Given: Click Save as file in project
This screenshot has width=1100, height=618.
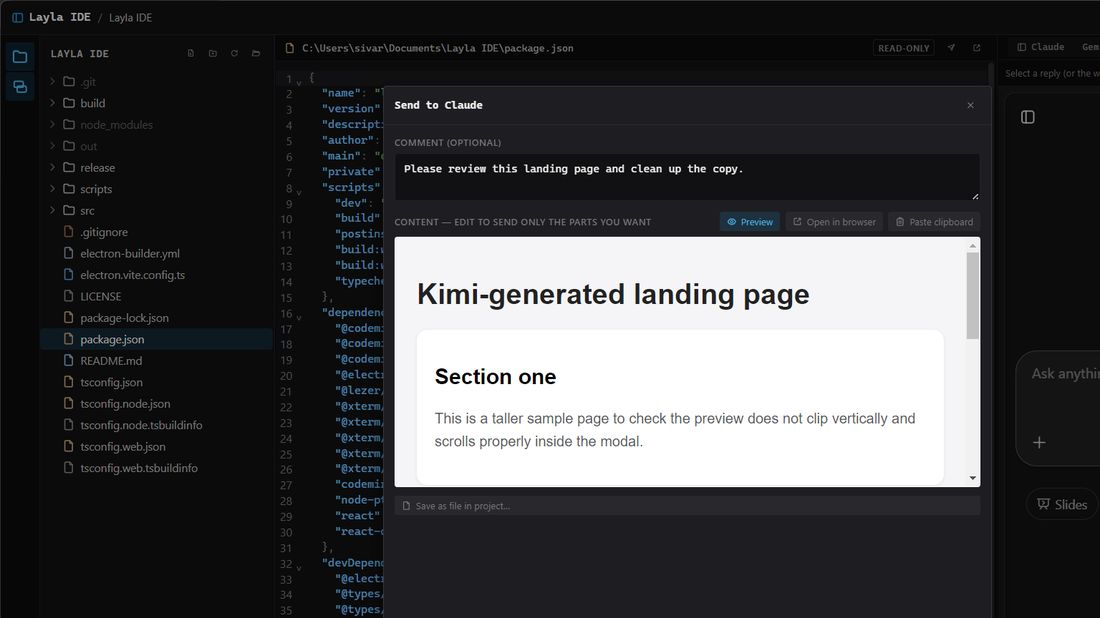Looking at the screenshot, I should (x=687, y=506).
